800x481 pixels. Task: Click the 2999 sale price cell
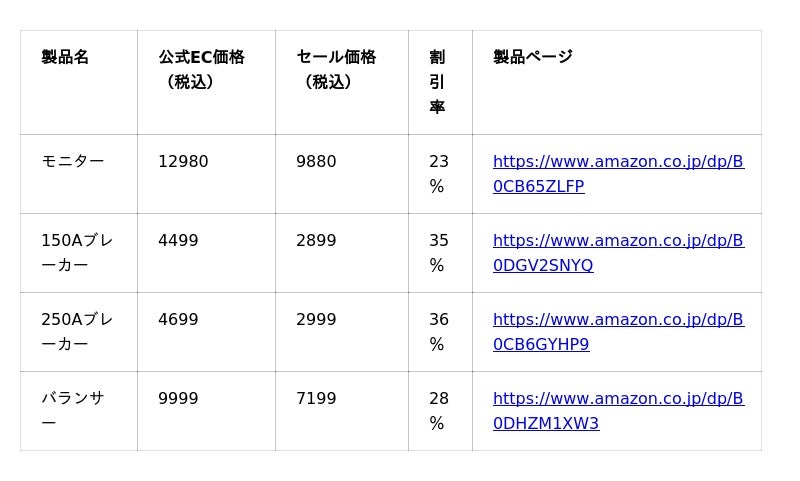316,320
